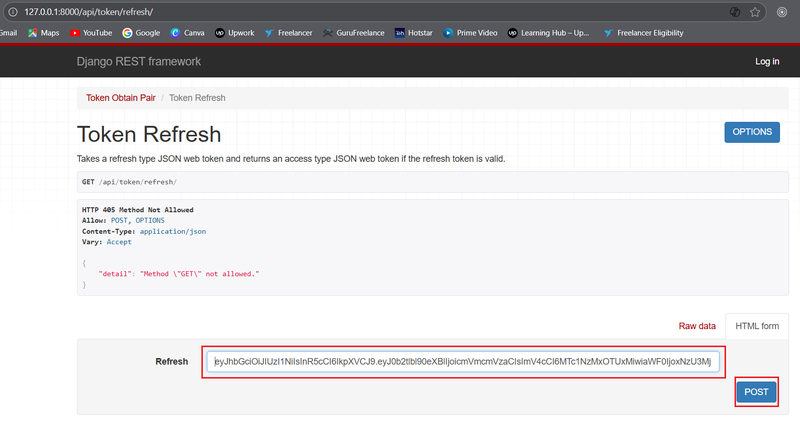Open the Prime Video bookmark

[470, 33]
